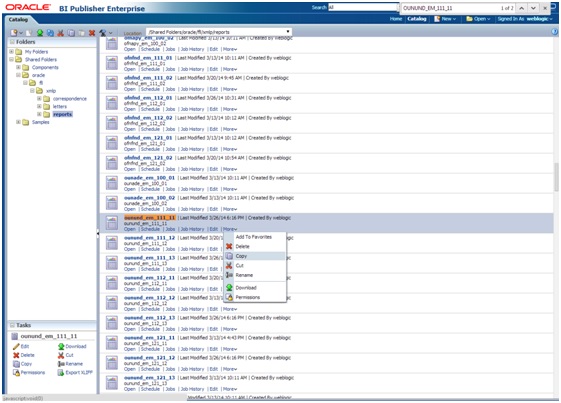
Task: Choose Copy from the context menu
Action: point(254,256)
